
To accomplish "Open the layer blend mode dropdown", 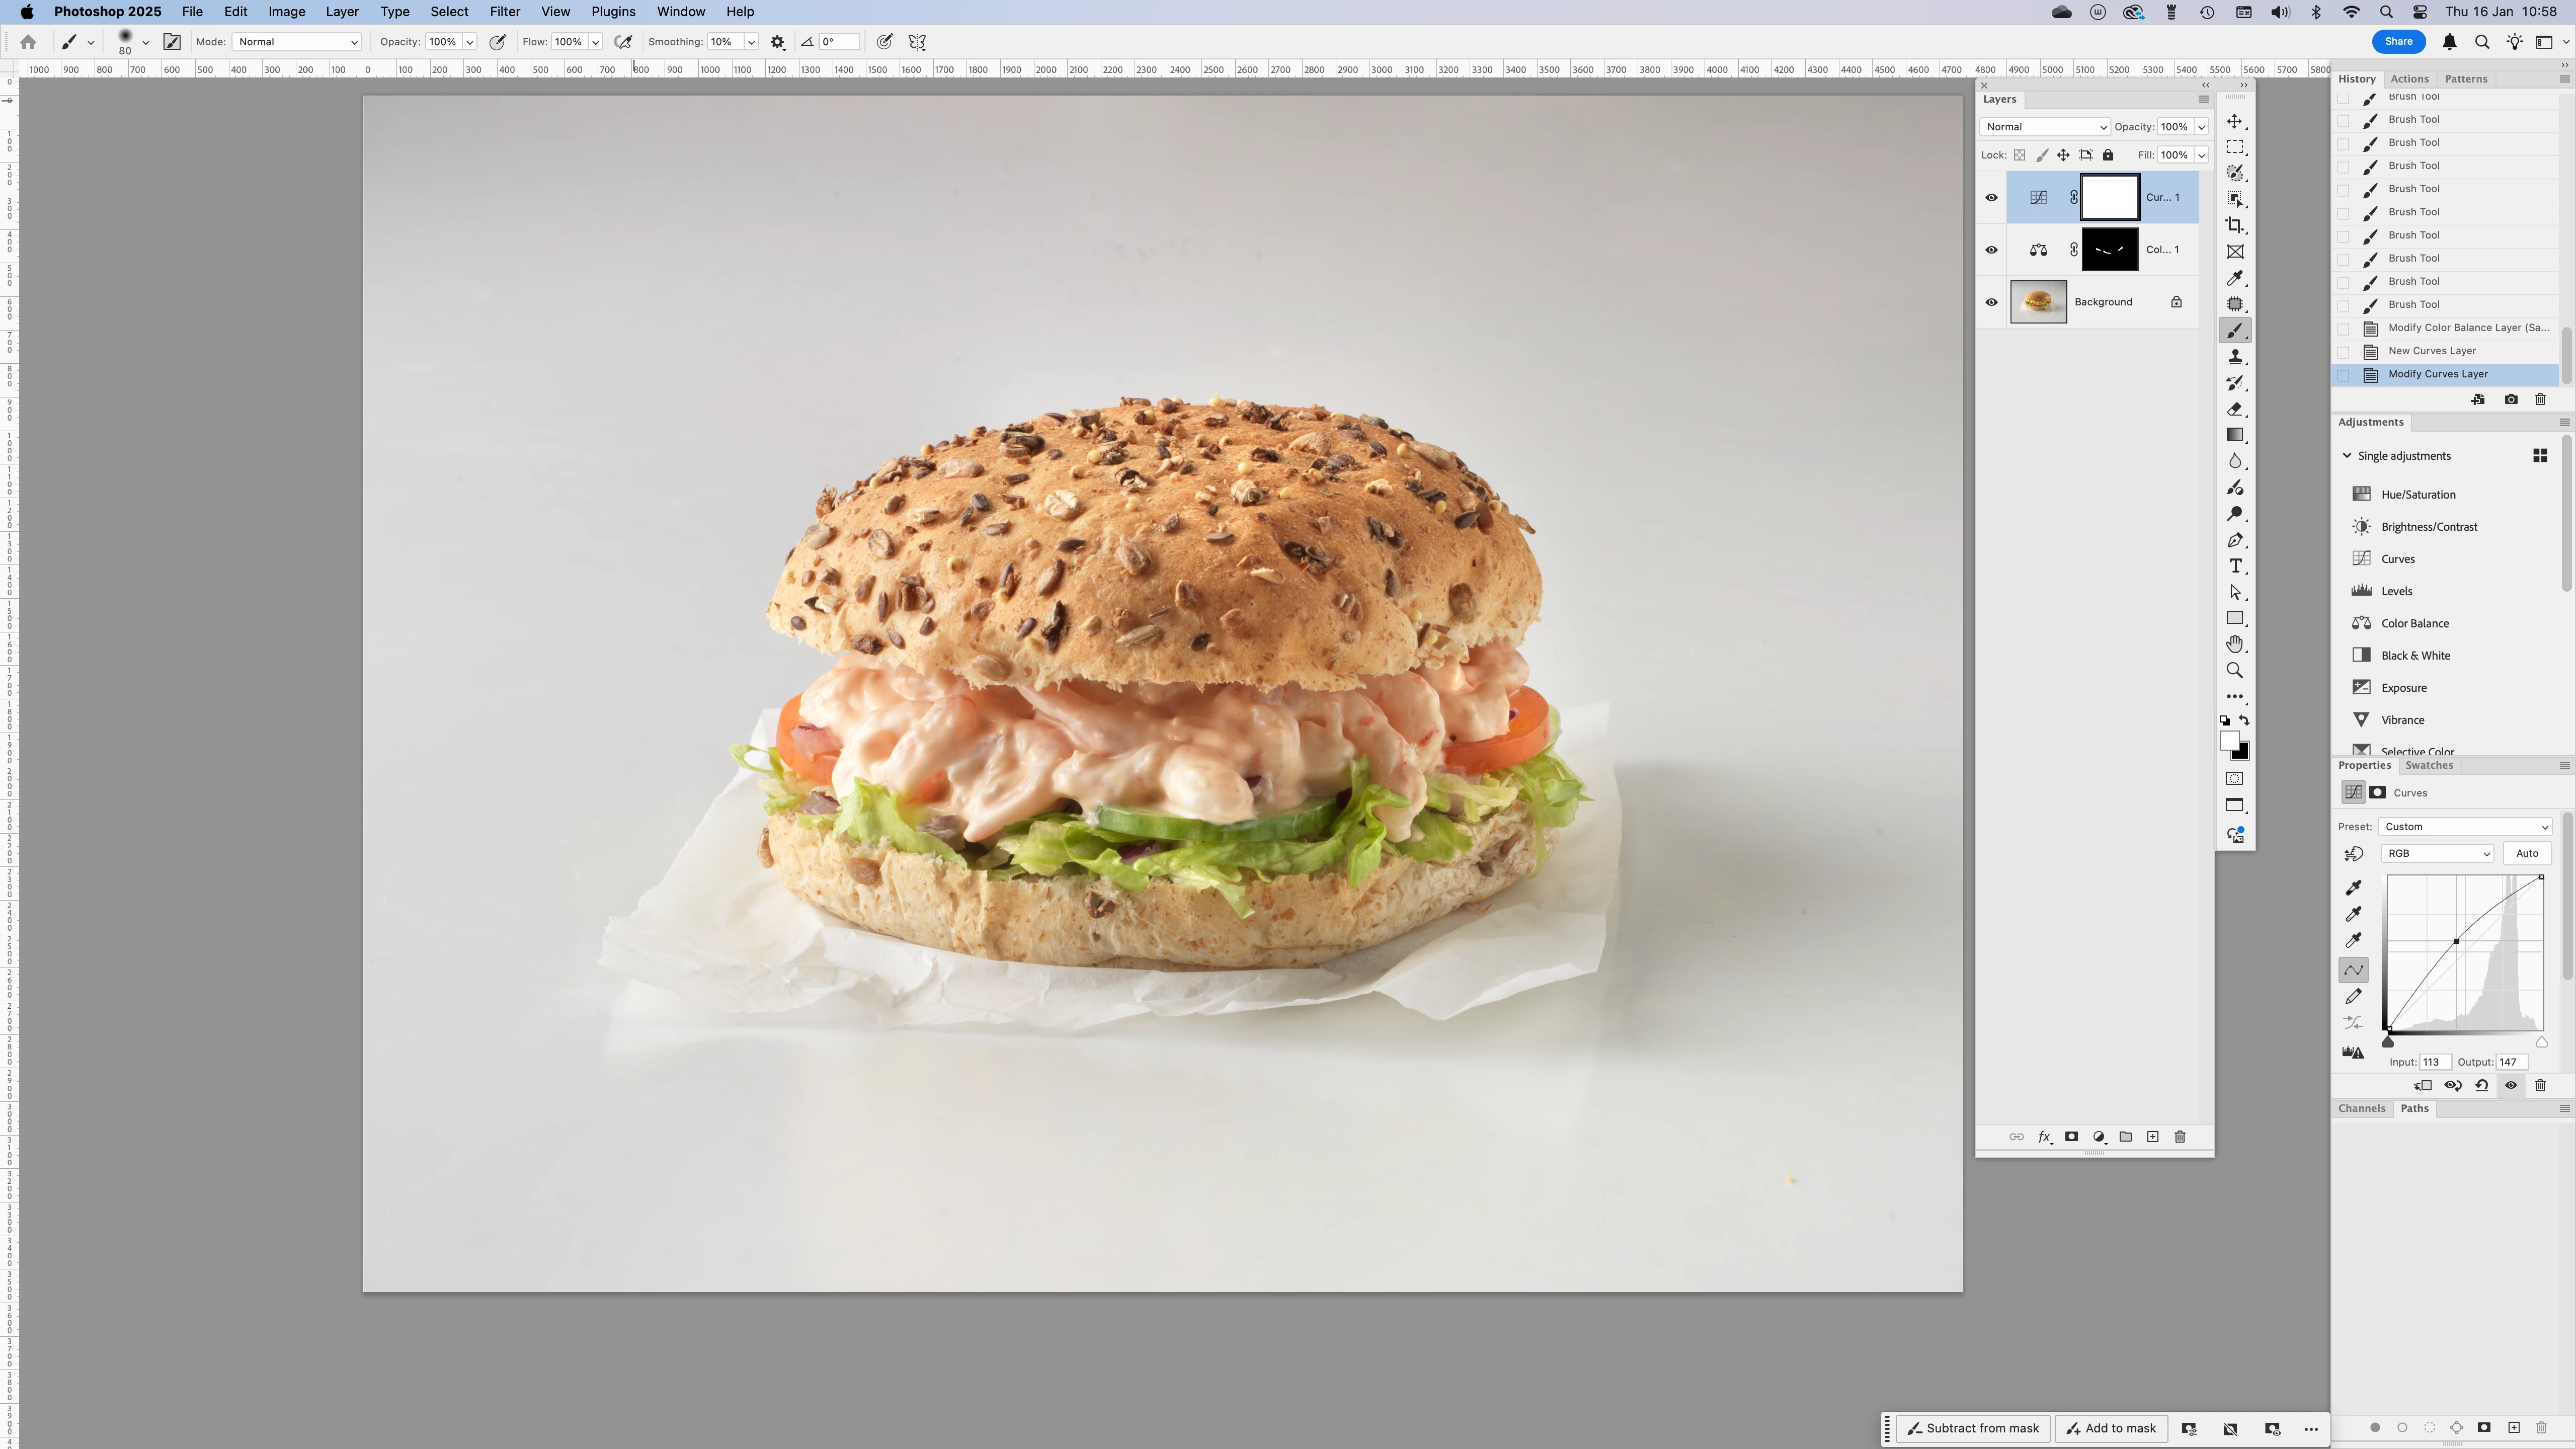I will click(x=2044, y=127).
